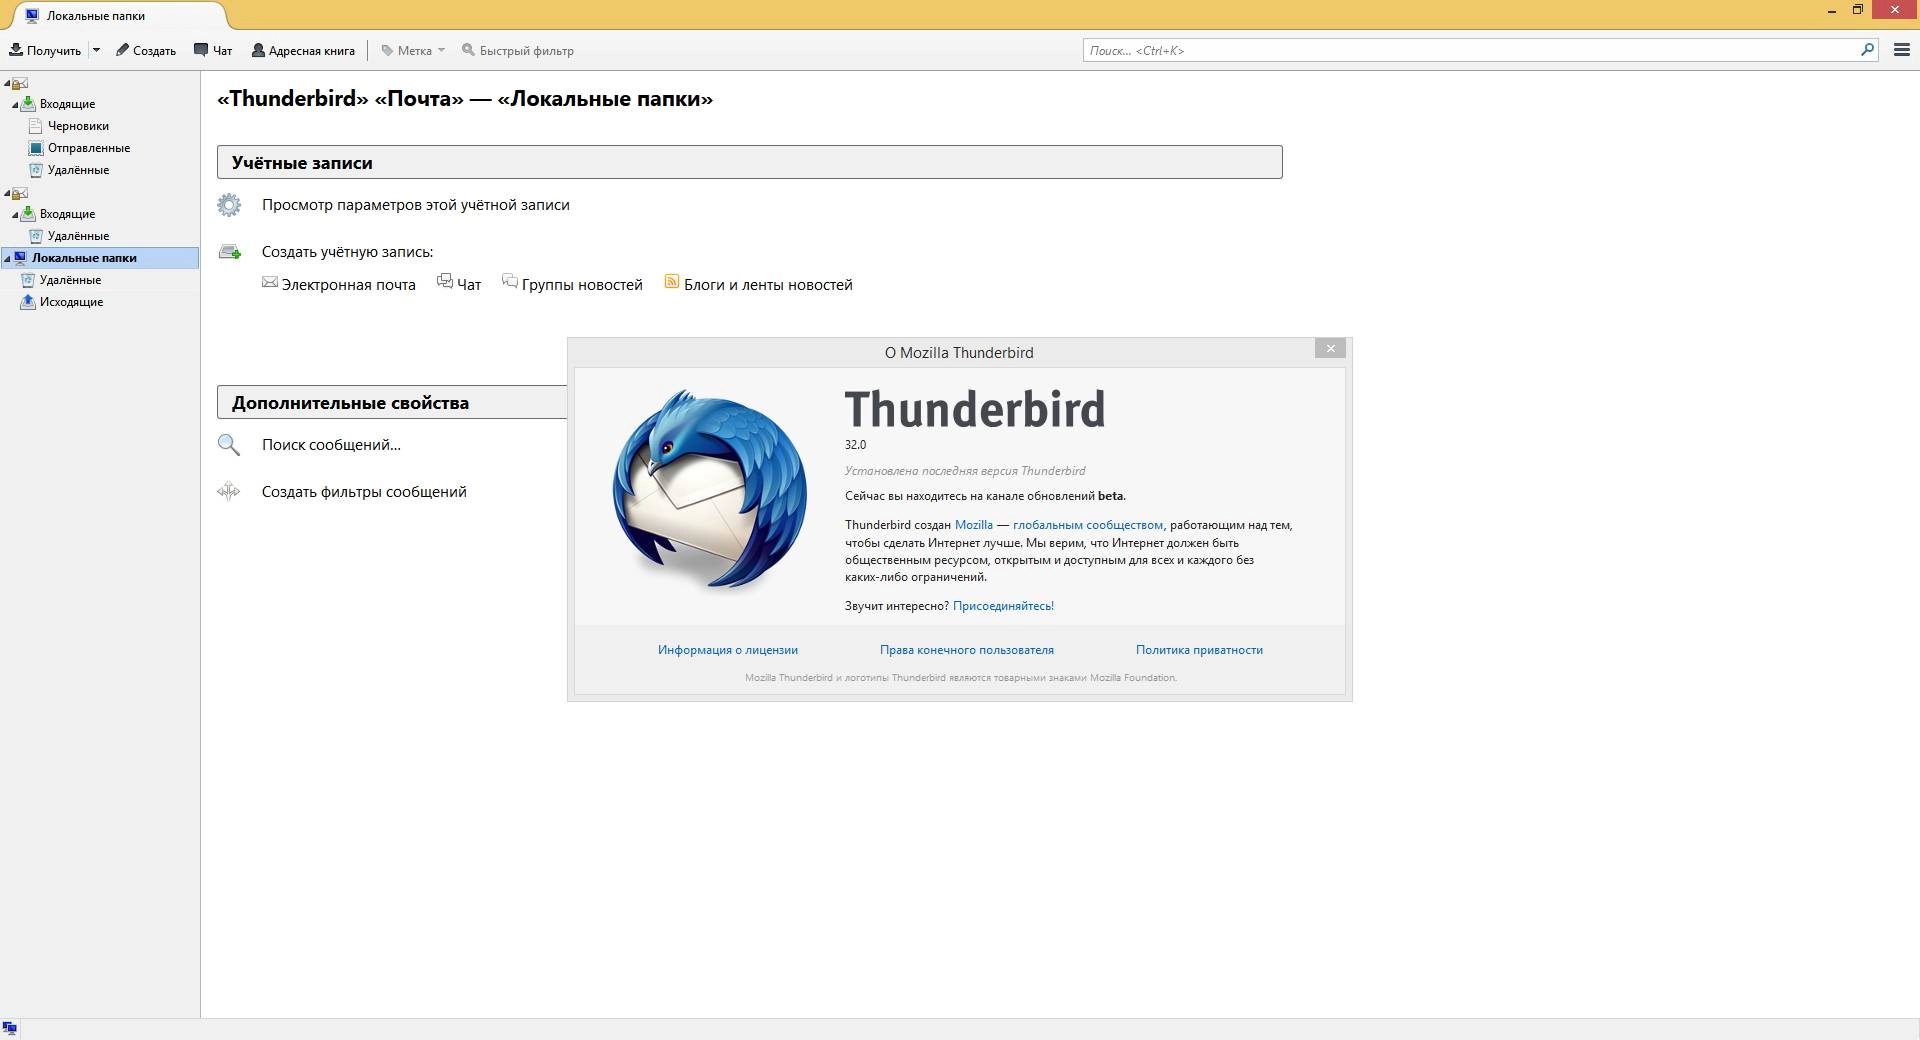Viewport: 1920px width, 1040px height.
Task: Click the gear icon for account settings
Action: 229,205
